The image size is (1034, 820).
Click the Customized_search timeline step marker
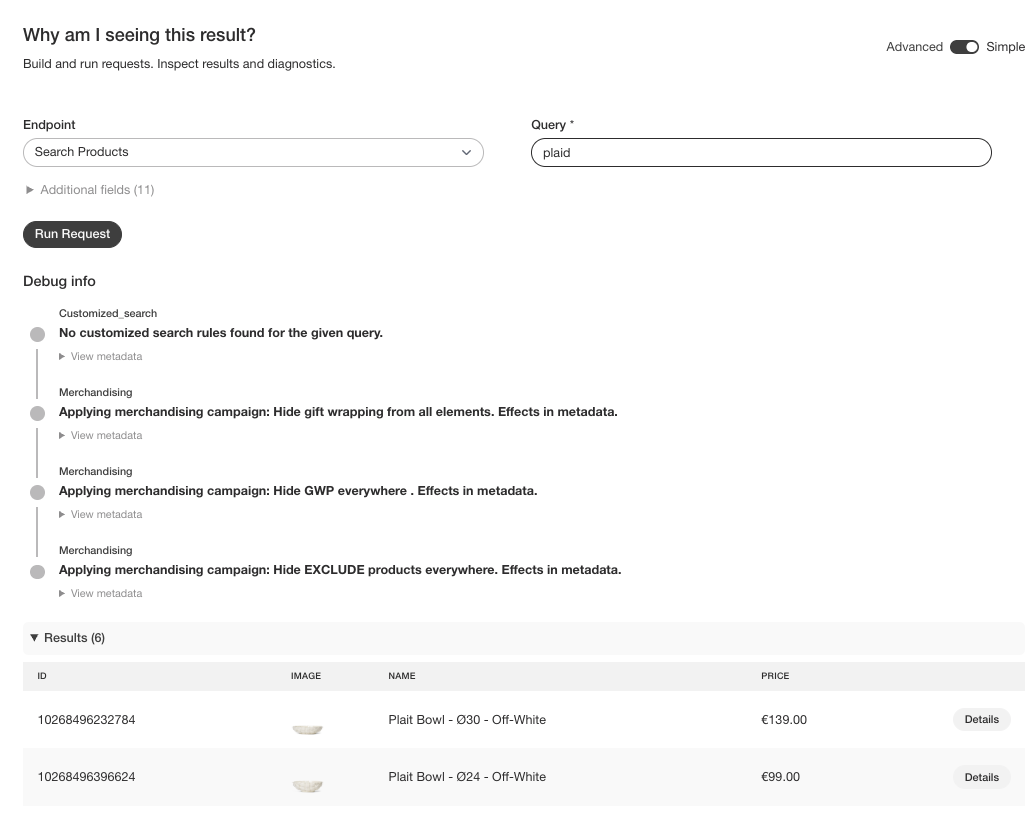37,334
